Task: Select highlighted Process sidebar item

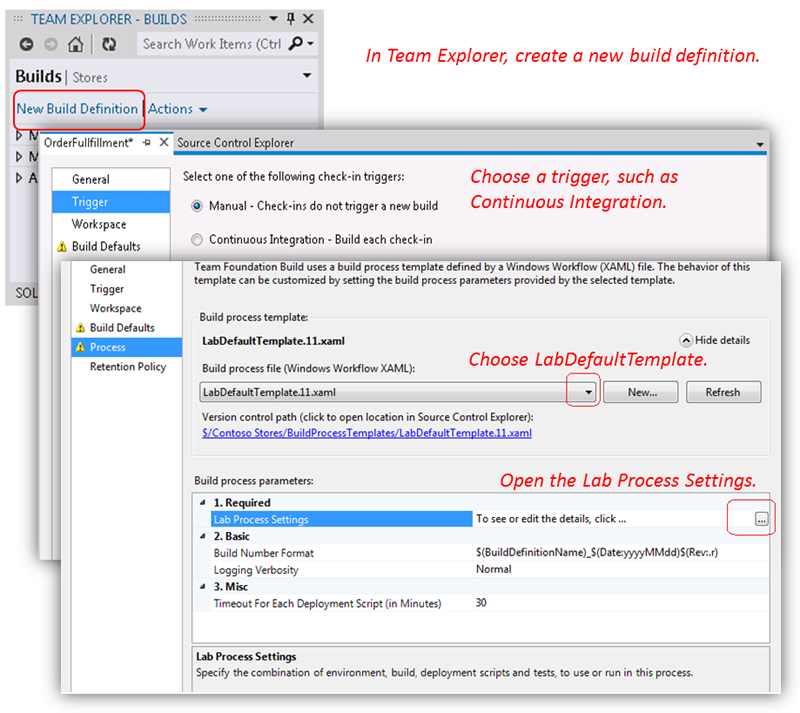Action: point(127,347)
